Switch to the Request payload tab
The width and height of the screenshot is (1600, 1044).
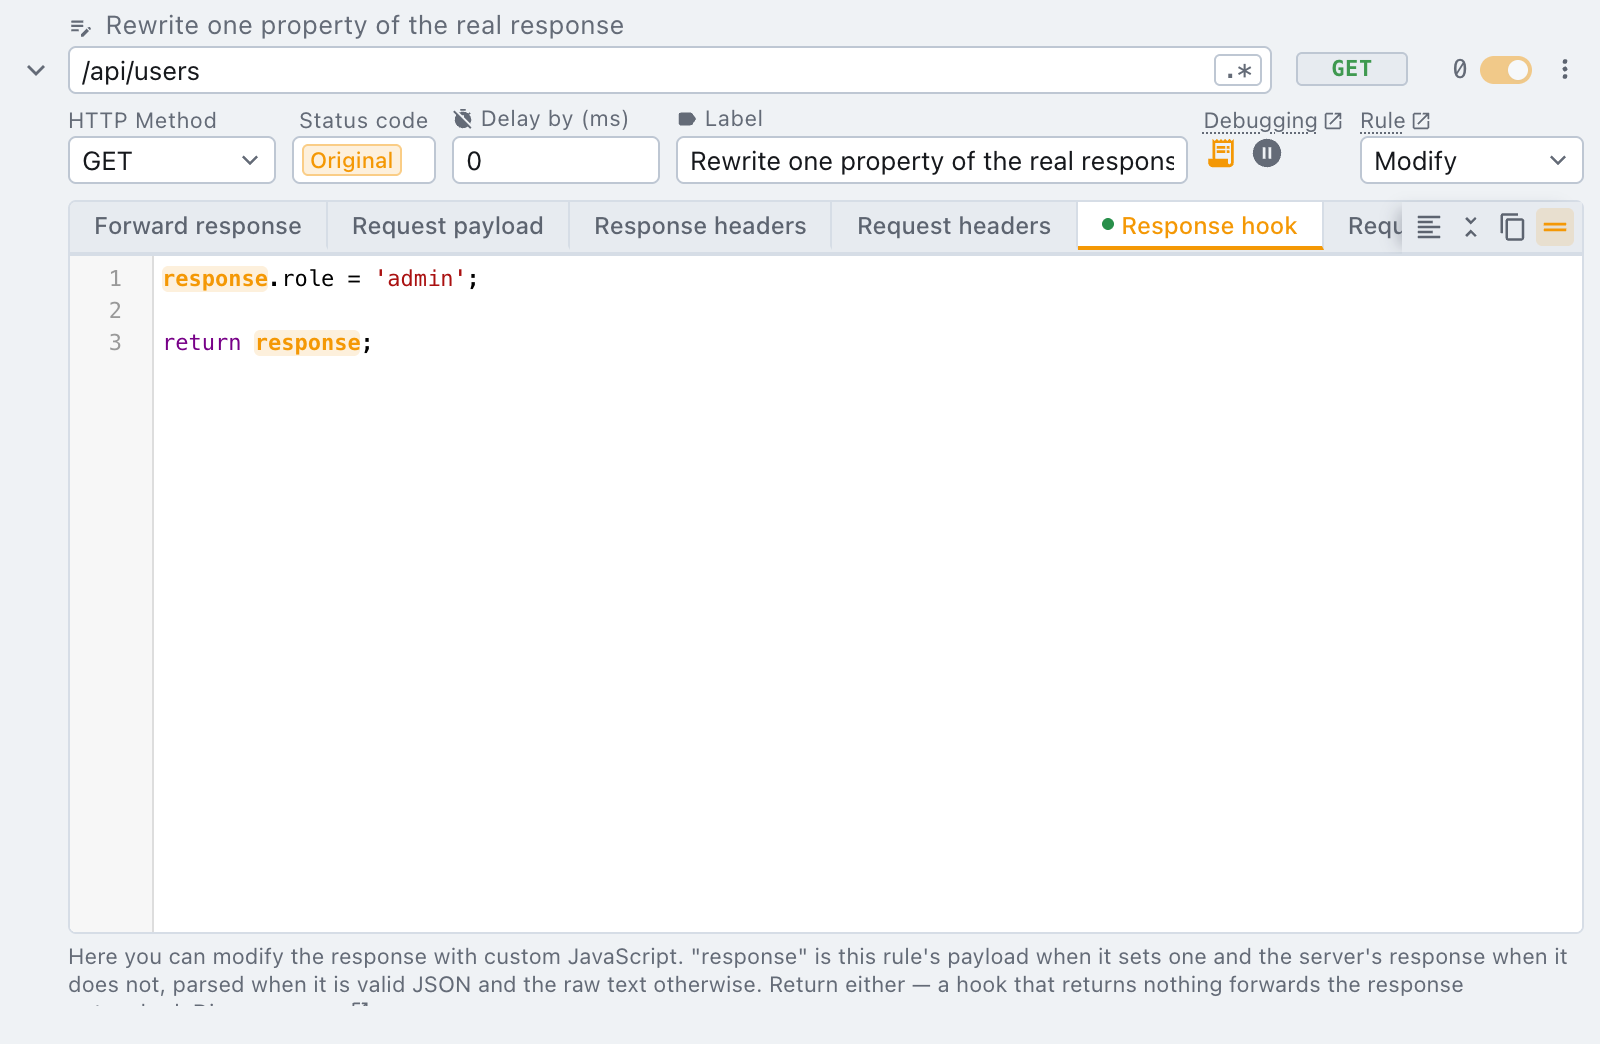pyautogui.click(x=448, y=226)
